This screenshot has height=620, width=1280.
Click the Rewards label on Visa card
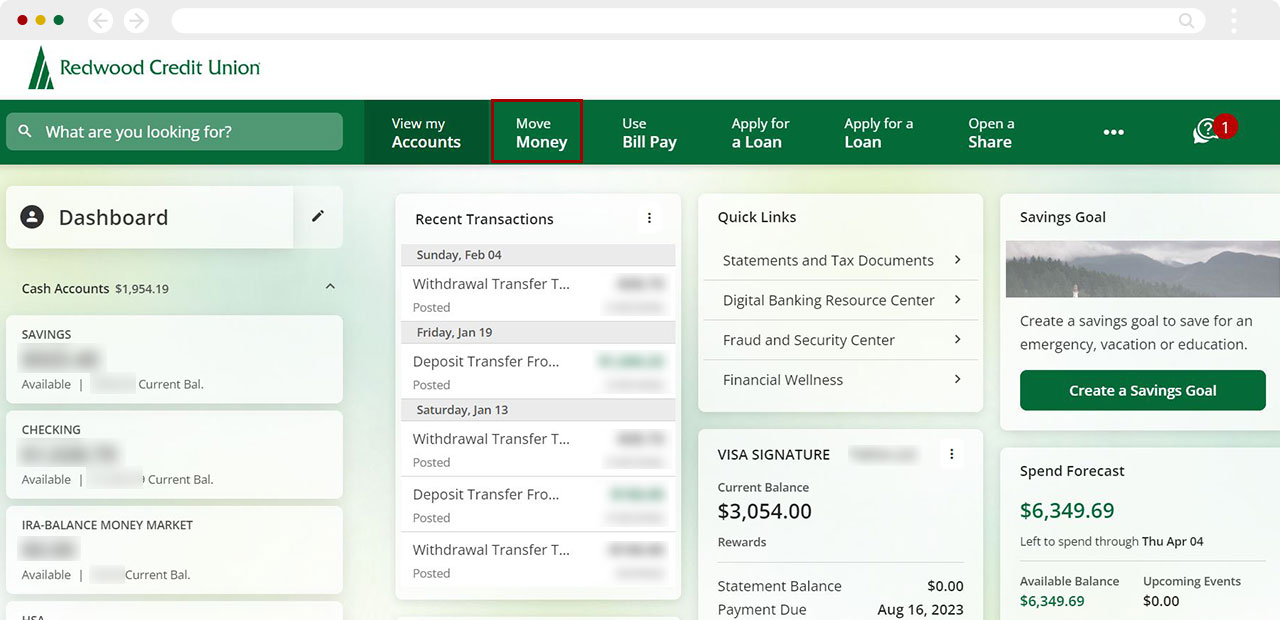coord(742,542)
